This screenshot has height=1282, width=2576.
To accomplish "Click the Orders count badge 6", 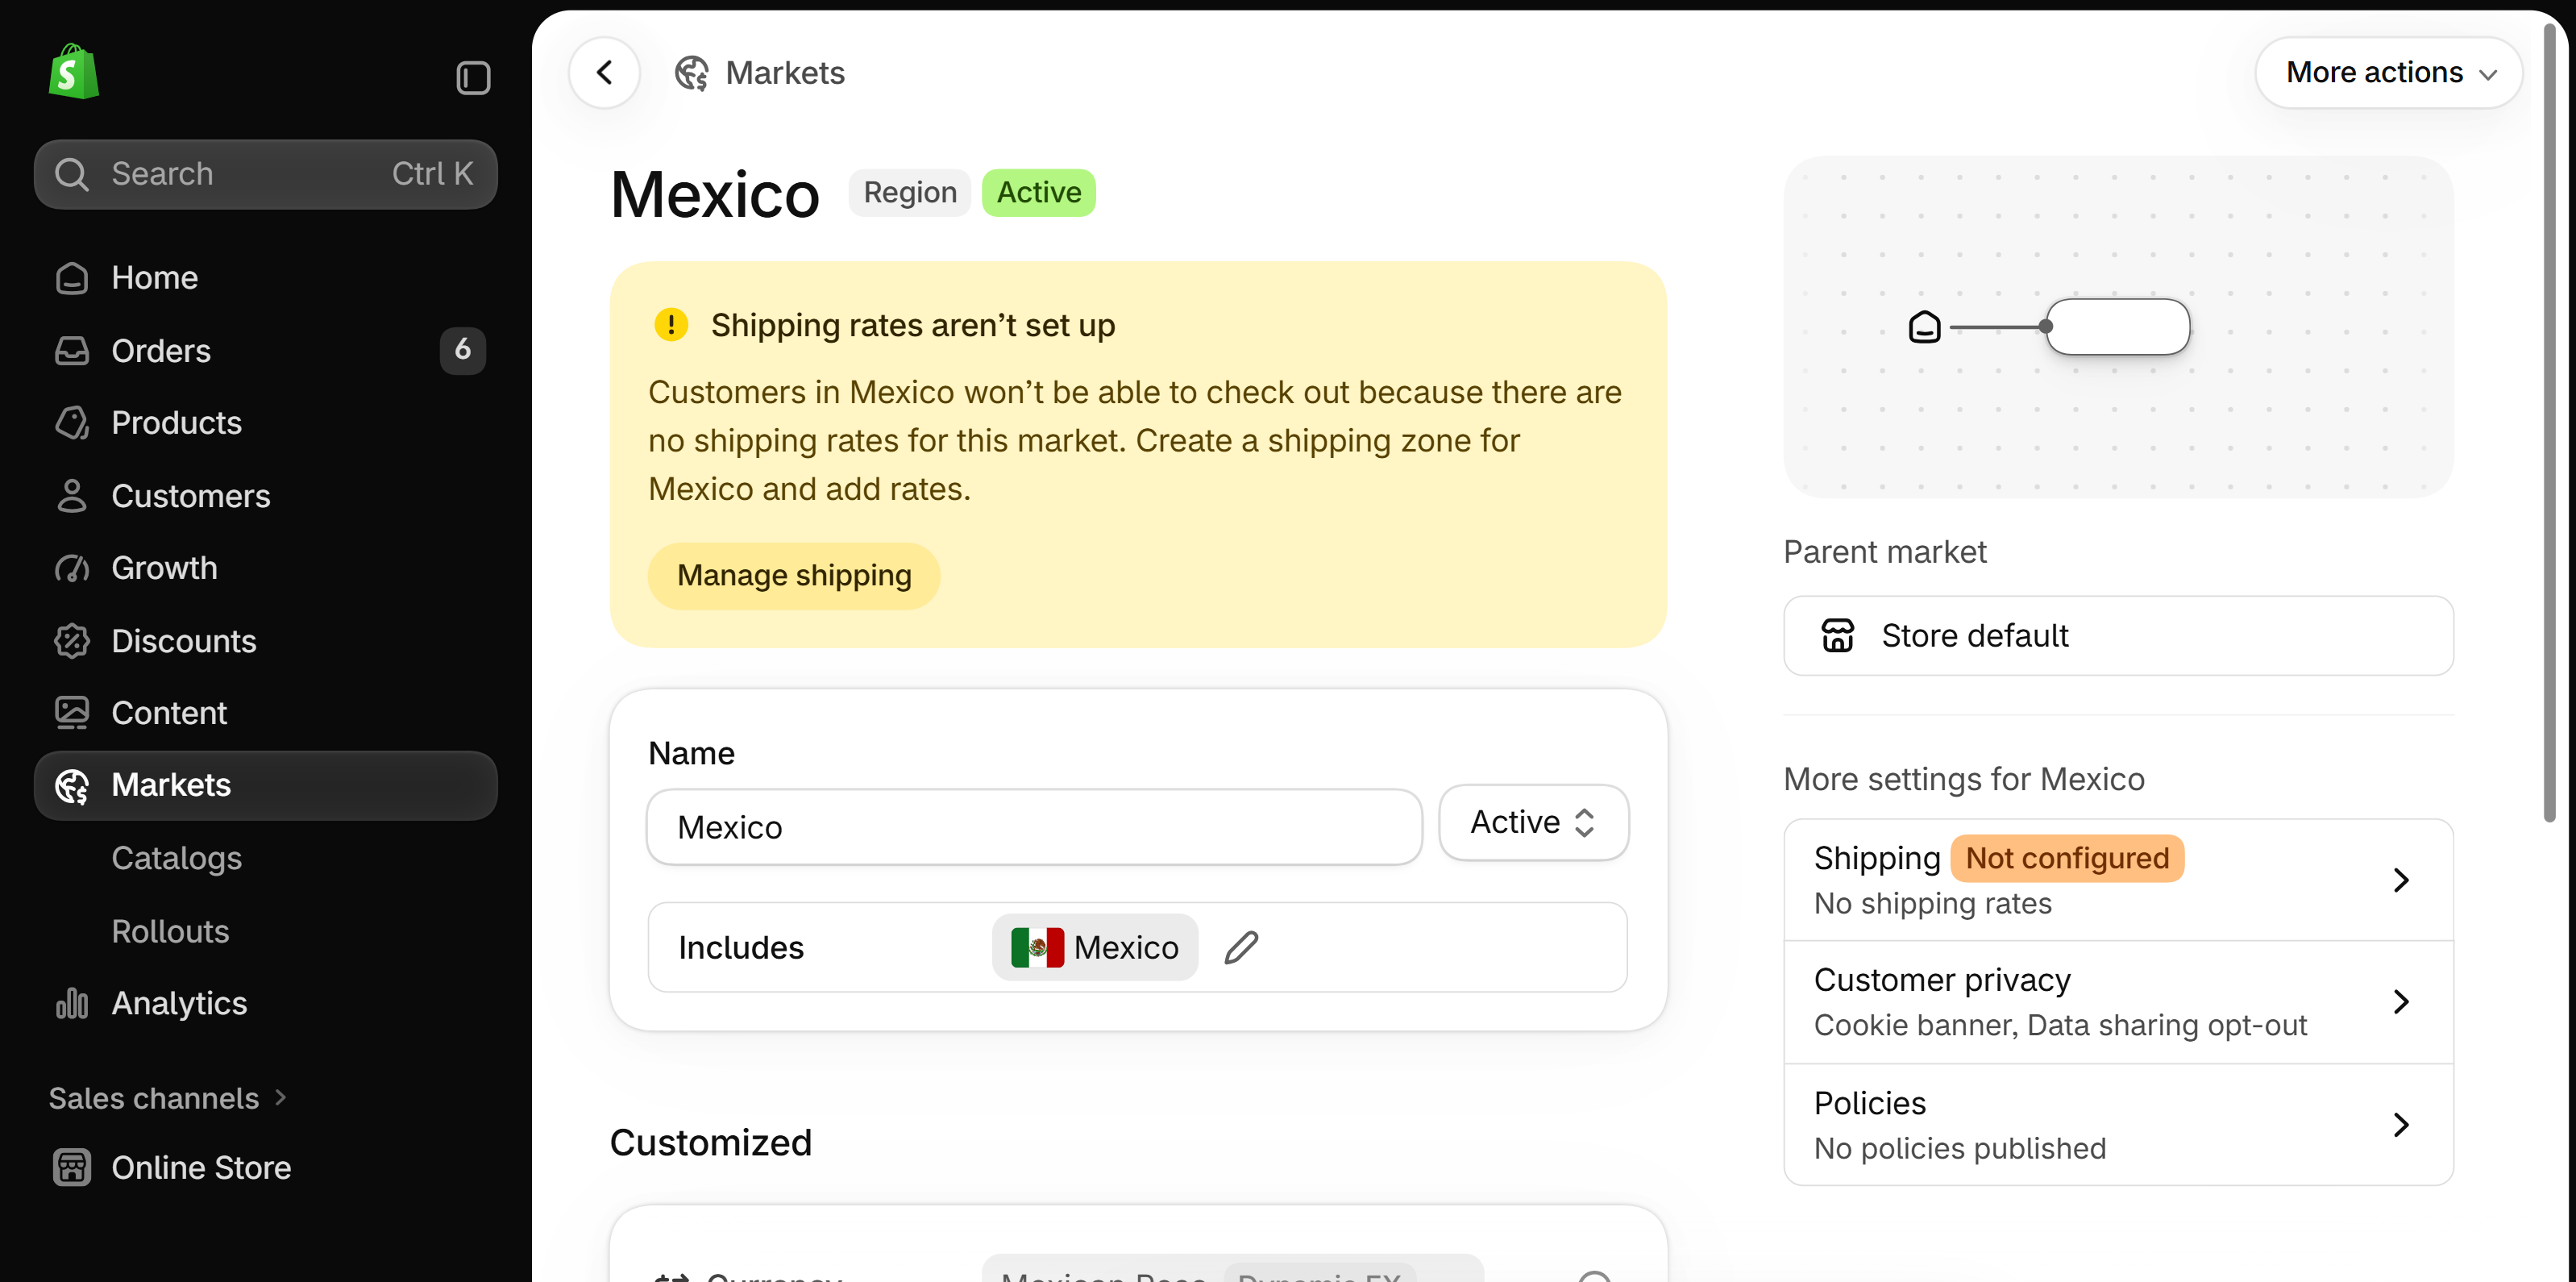I will tap(462, 350).
